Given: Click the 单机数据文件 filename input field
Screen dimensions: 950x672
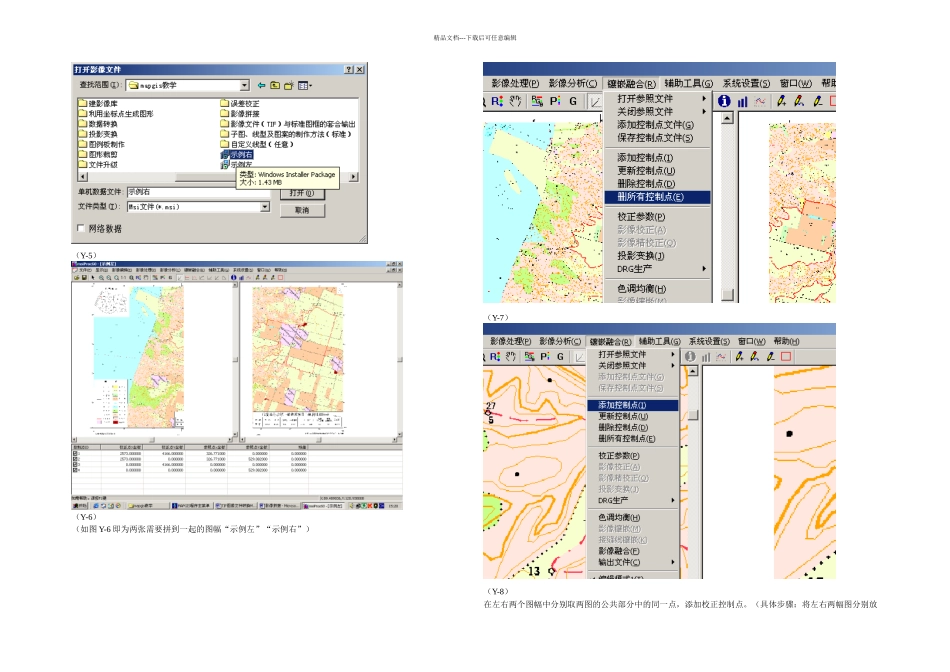Looking at the screenshot, I should pyautogui.click(x=198, y=192).
